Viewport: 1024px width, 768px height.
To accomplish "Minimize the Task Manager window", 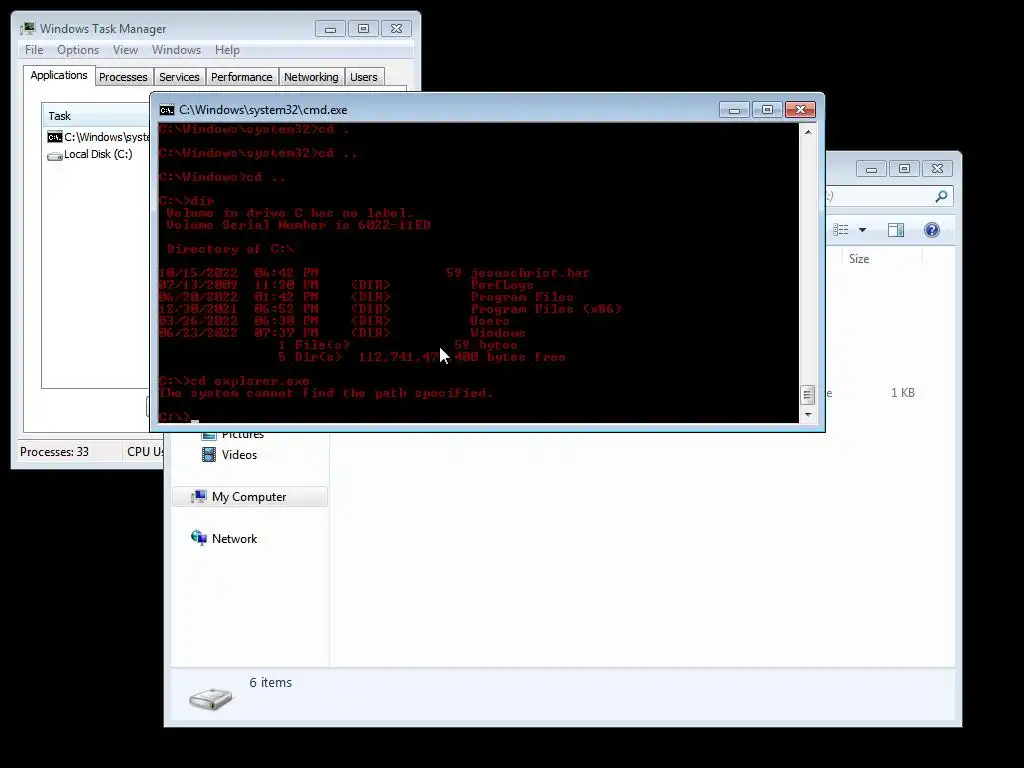I will pyautogui.click(x=330, y=29).
